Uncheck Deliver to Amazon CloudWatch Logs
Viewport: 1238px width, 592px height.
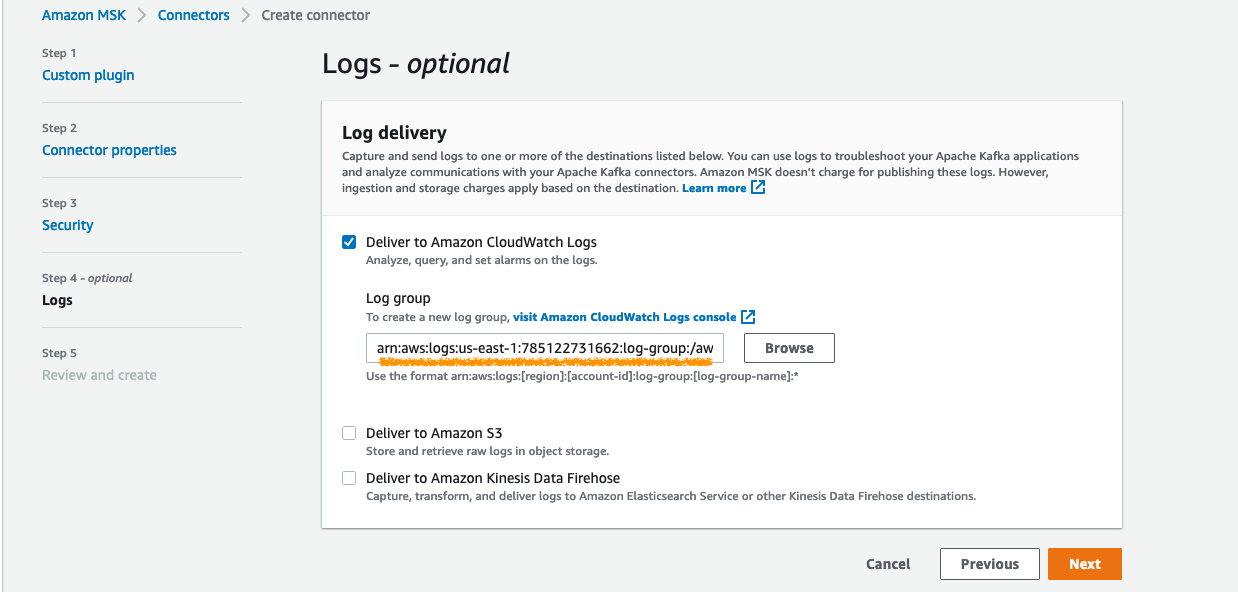pos(349,242)
